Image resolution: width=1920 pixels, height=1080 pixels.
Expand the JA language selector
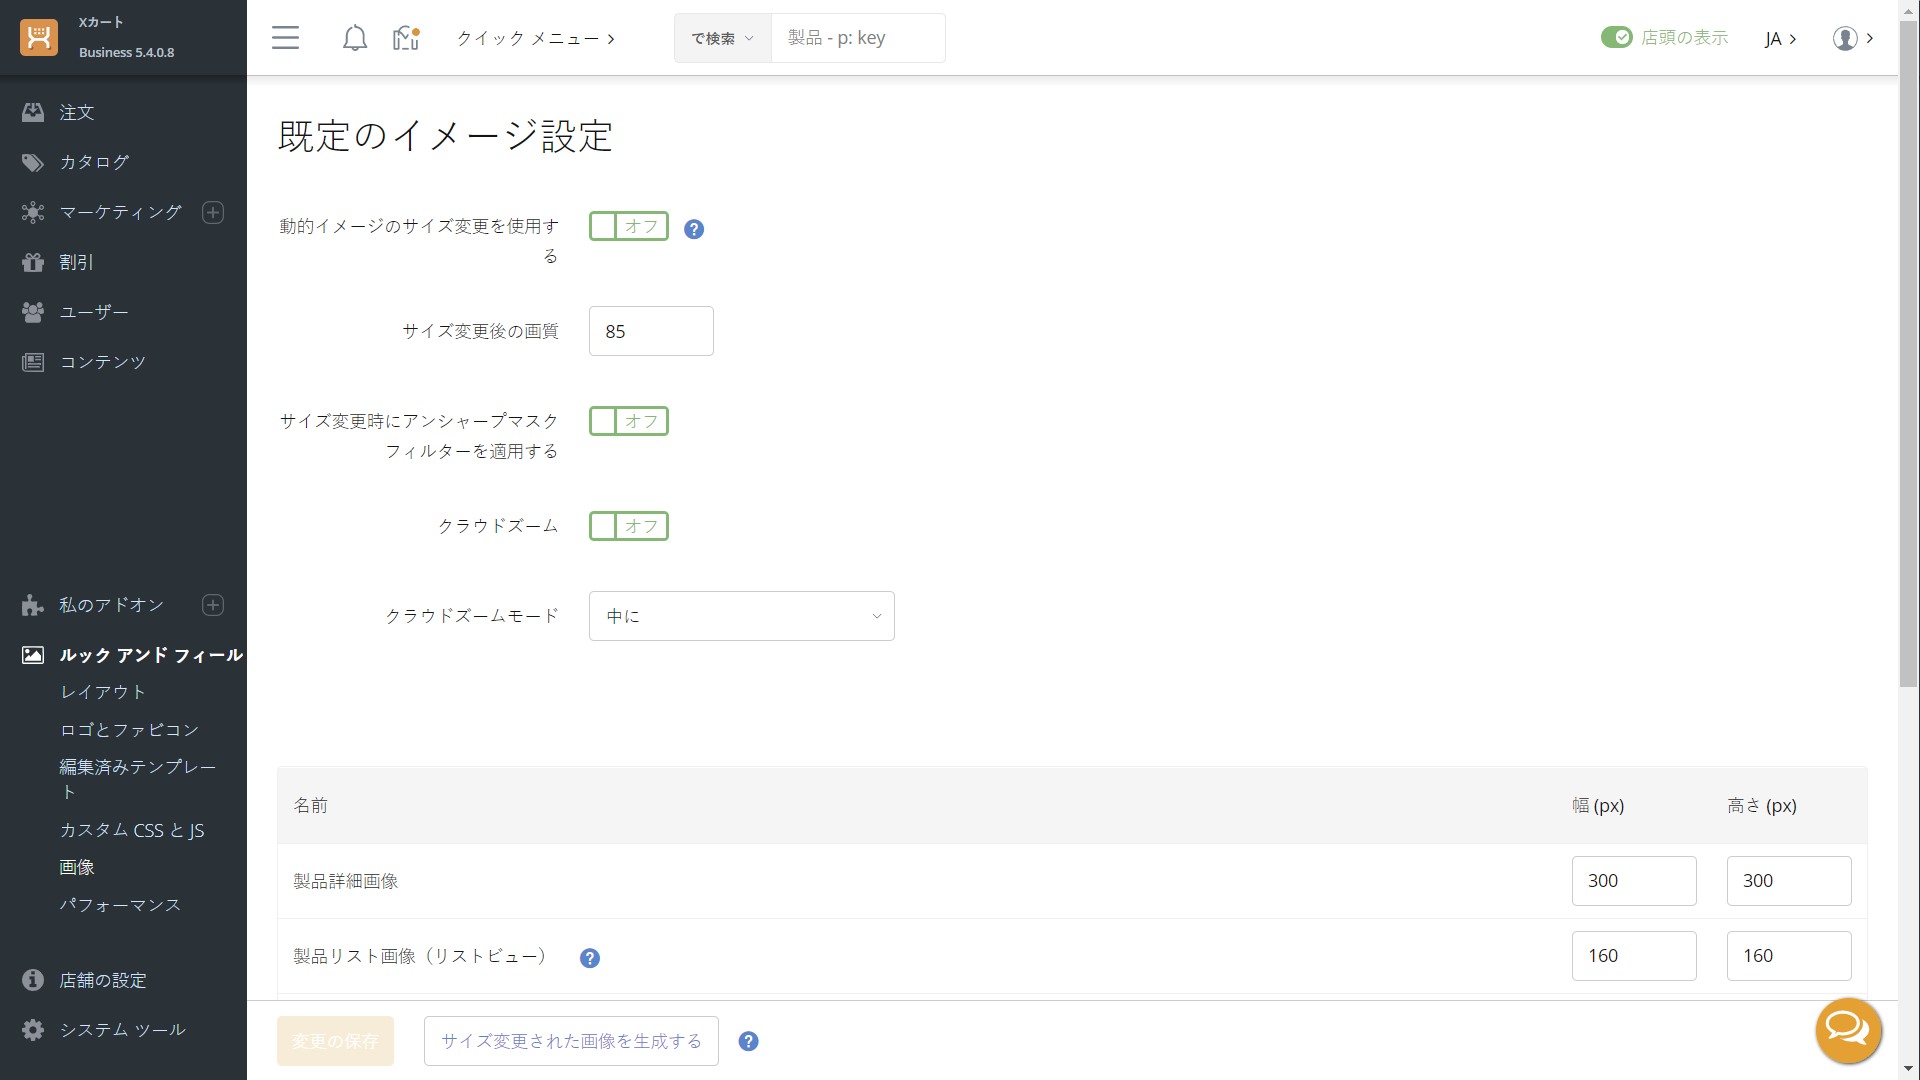1780,38
